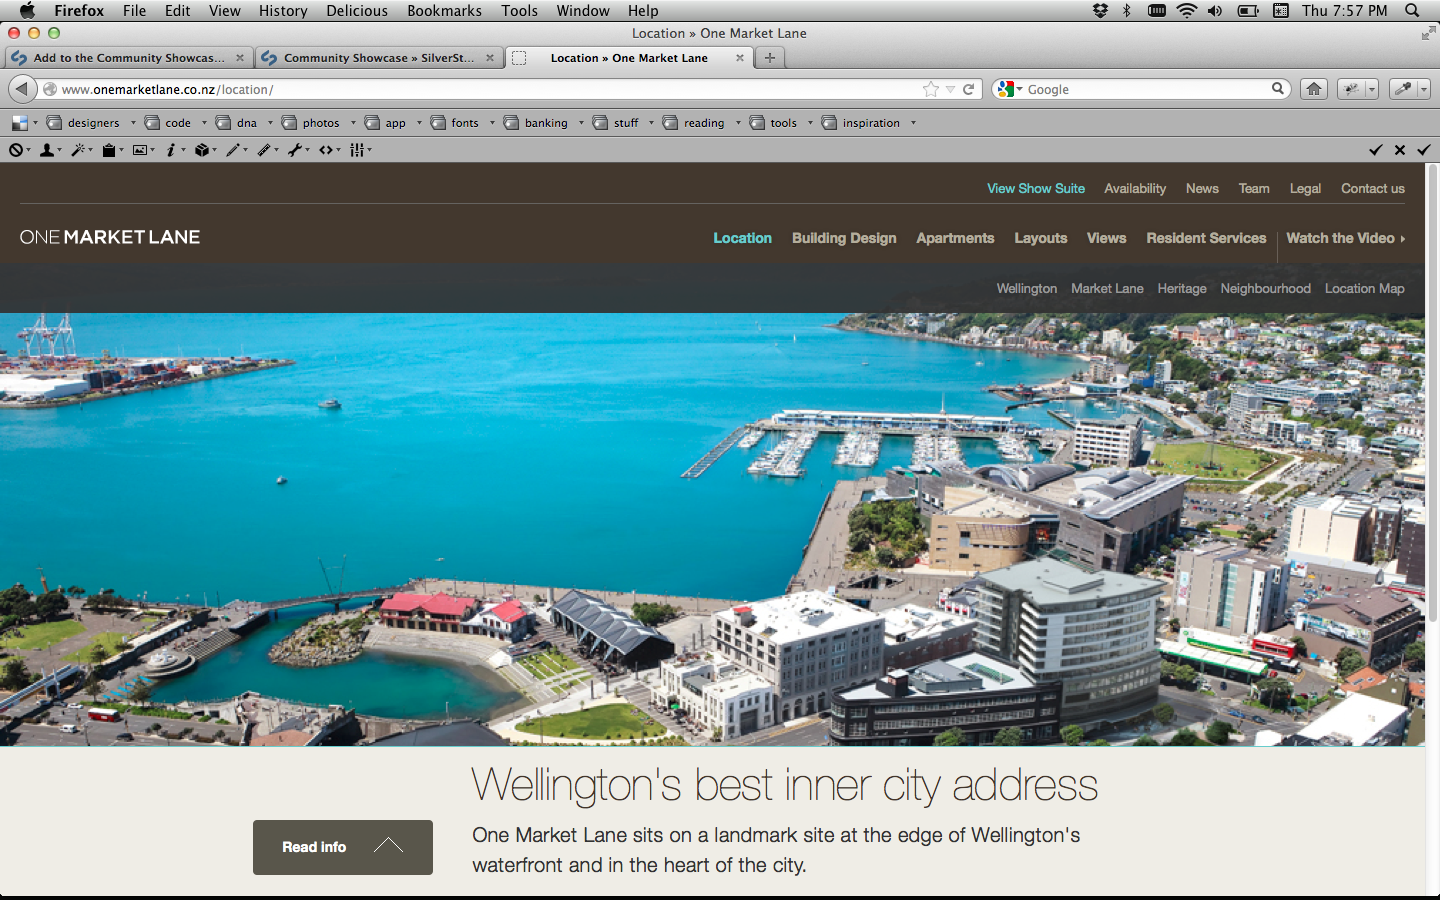
Task: Activate the eyedropper color picker tool
Action: 1403,89
